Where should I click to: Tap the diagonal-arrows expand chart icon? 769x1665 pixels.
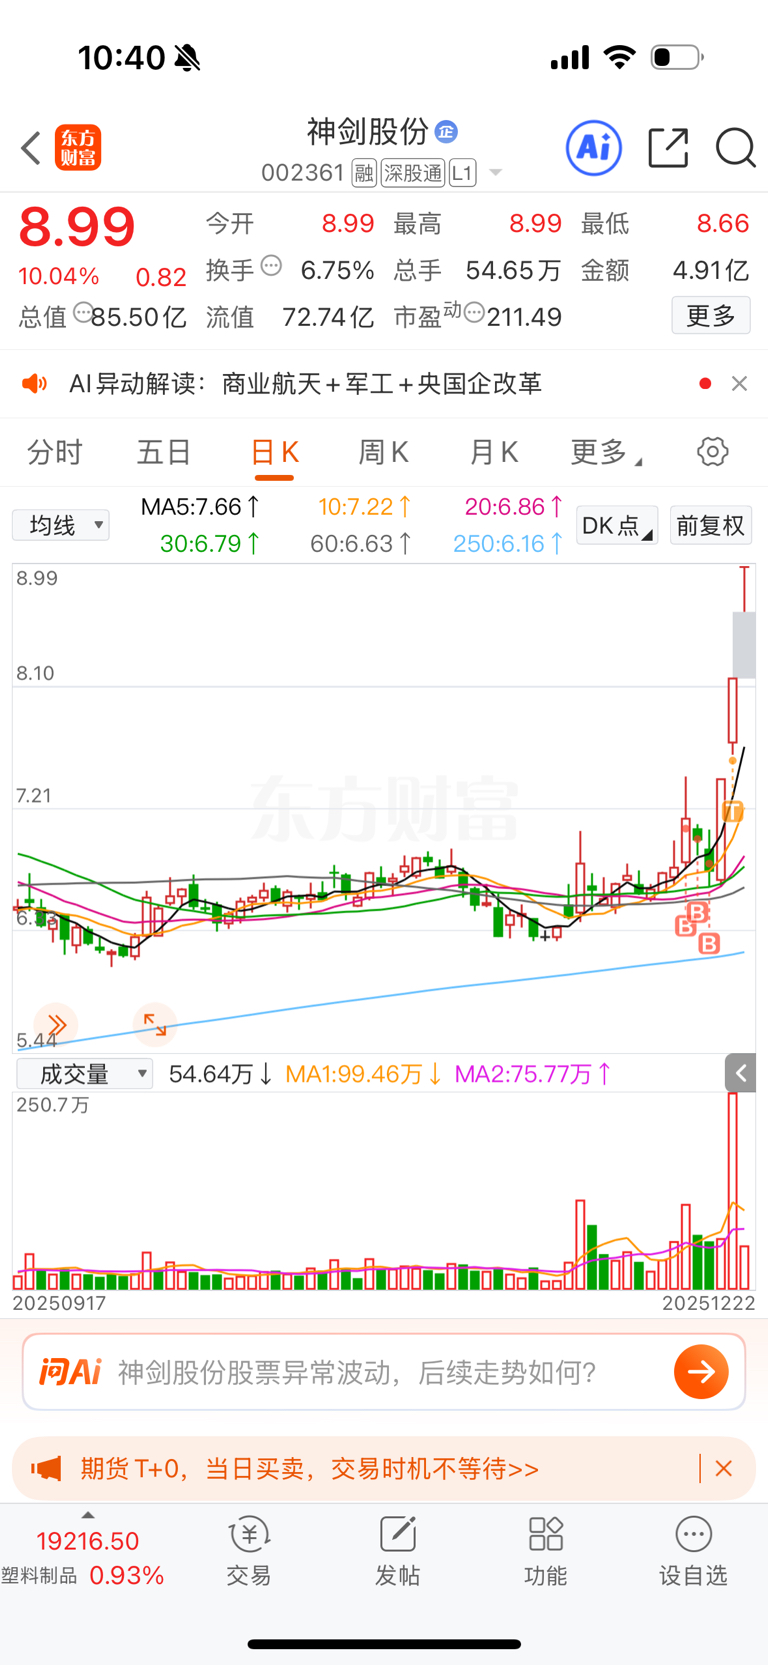[x=155, y=1024]
